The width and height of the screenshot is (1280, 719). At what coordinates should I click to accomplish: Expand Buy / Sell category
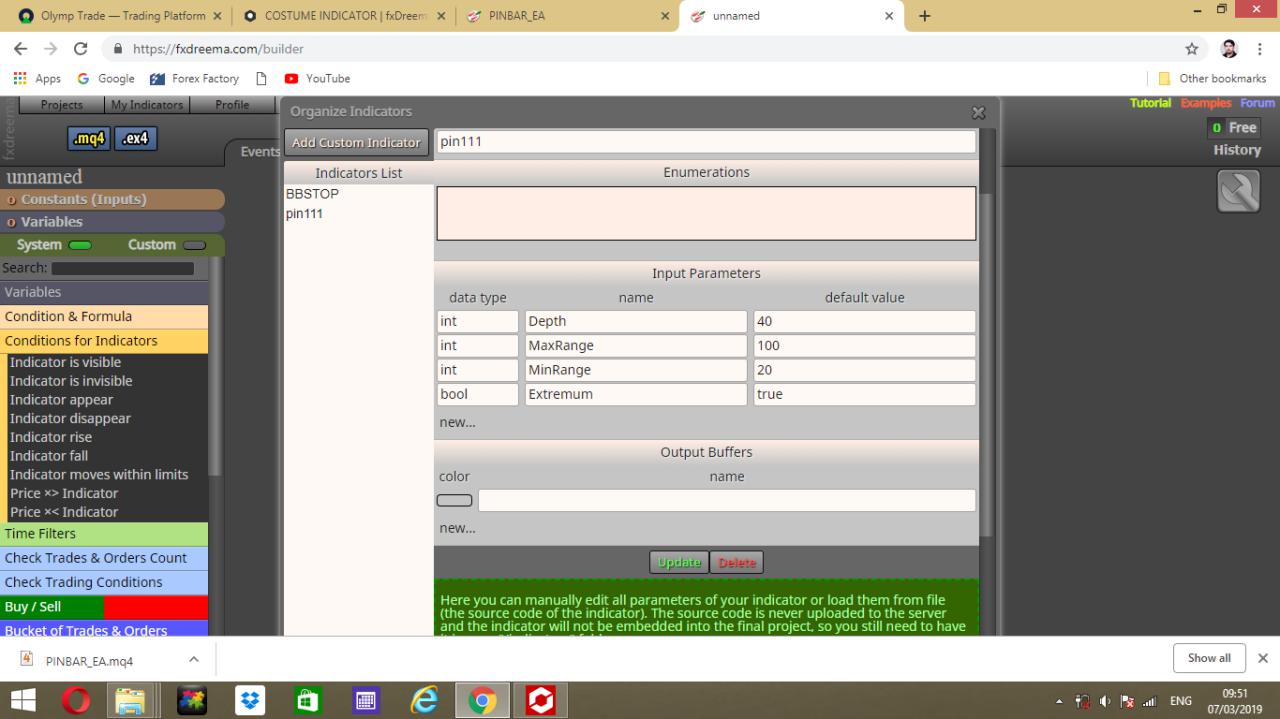(104, 607)
